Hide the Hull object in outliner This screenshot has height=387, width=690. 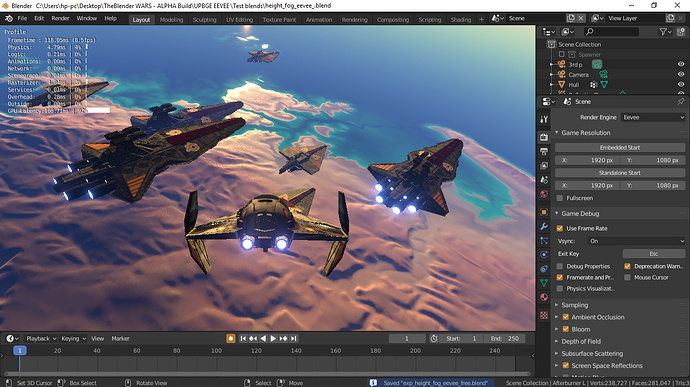tap(681, 85)
